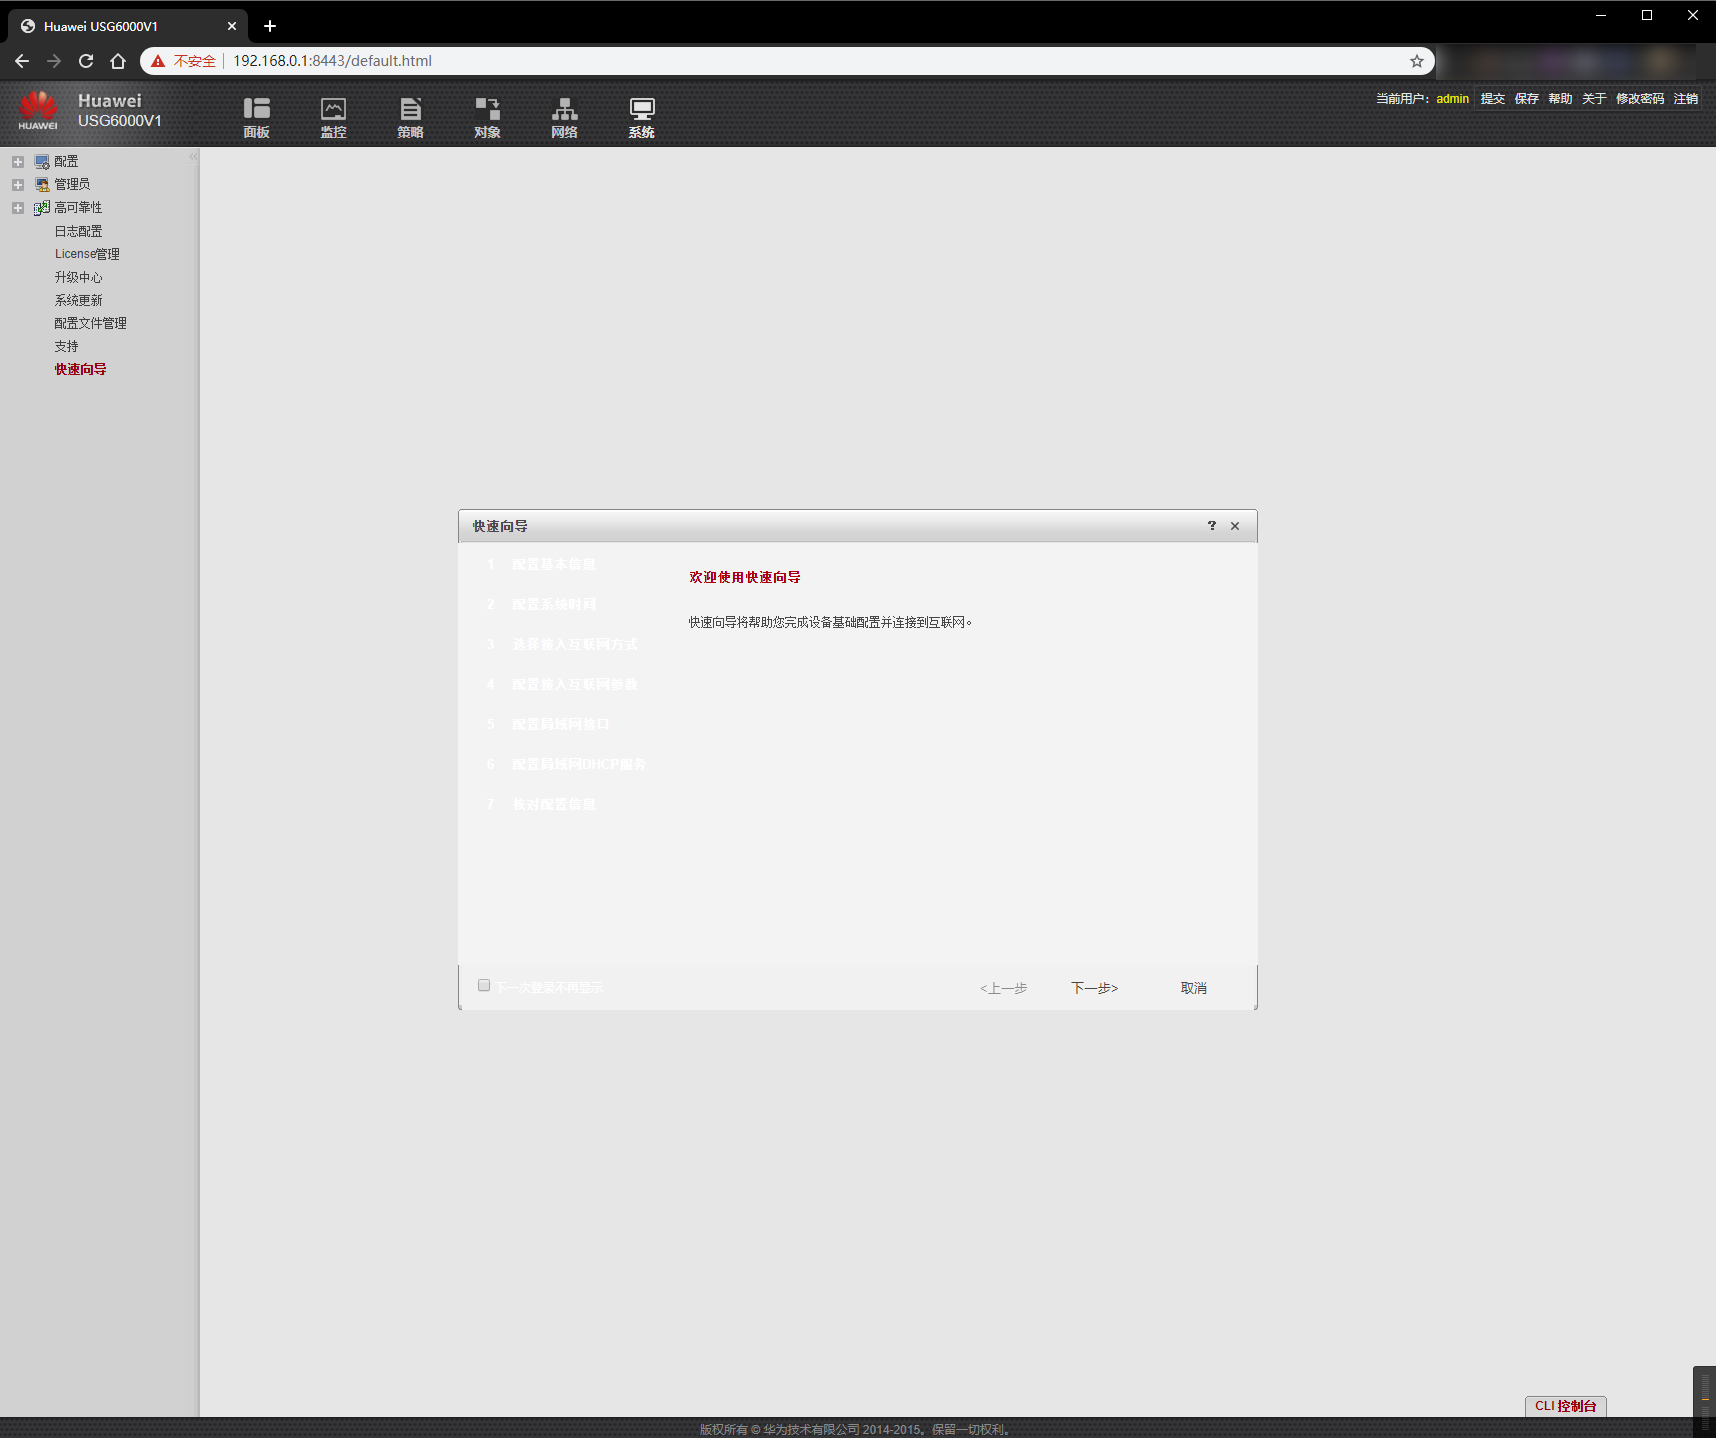
Task: Expand the 高可靠性 tree node
Action: (x=18, y=208)
